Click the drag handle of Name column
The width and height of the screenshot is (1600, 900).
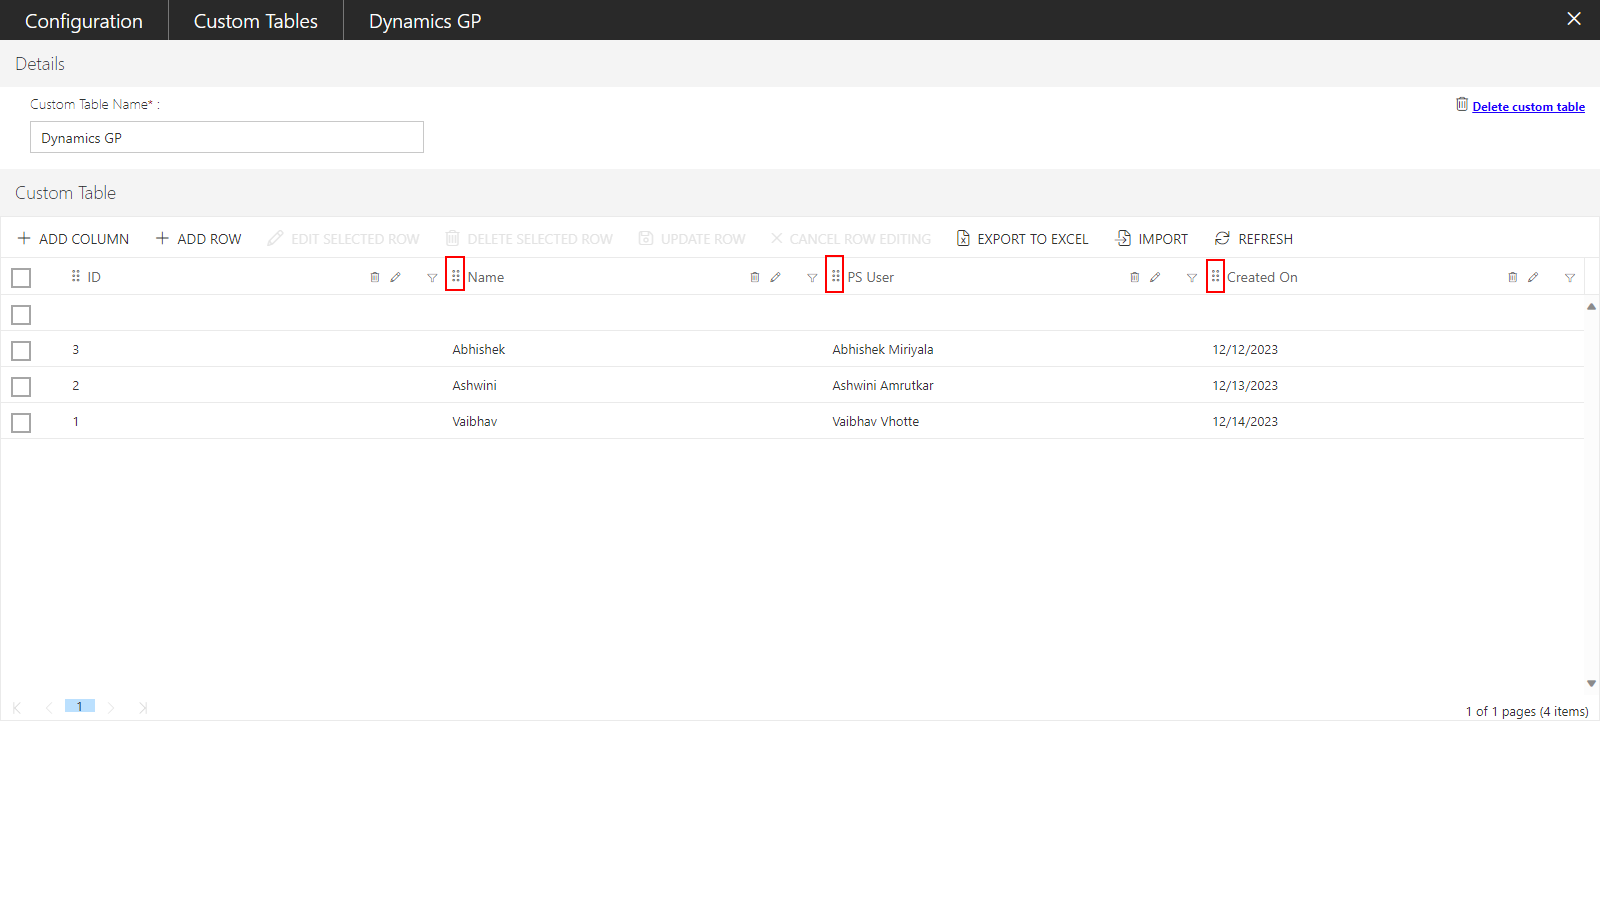point(456,276)
